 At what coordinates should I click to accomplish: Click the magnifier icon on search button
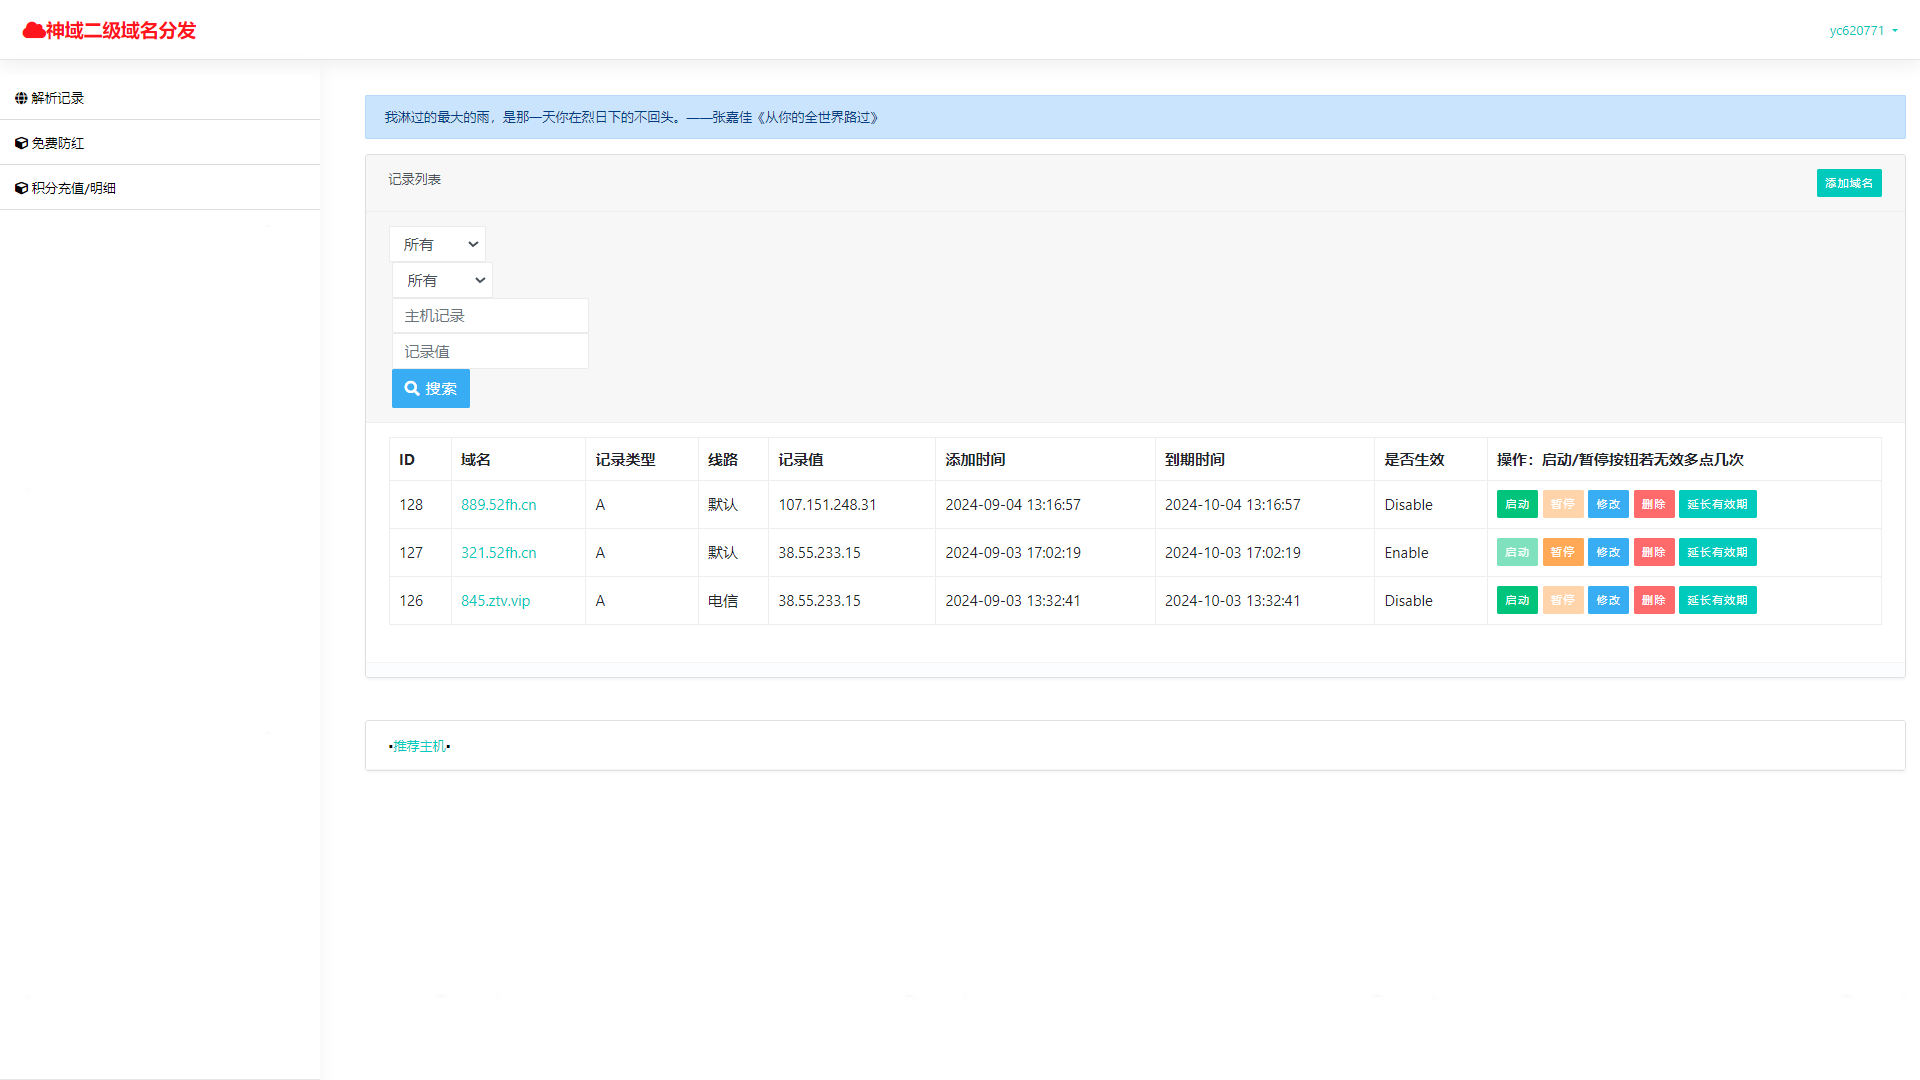pos(412,388)
